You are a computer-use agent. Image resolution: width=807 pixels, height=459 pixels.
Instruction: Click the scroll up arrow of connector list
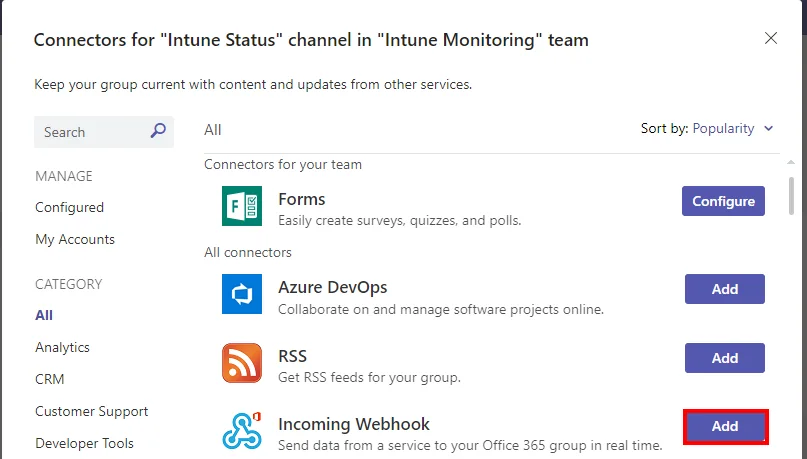coord(791,163)
